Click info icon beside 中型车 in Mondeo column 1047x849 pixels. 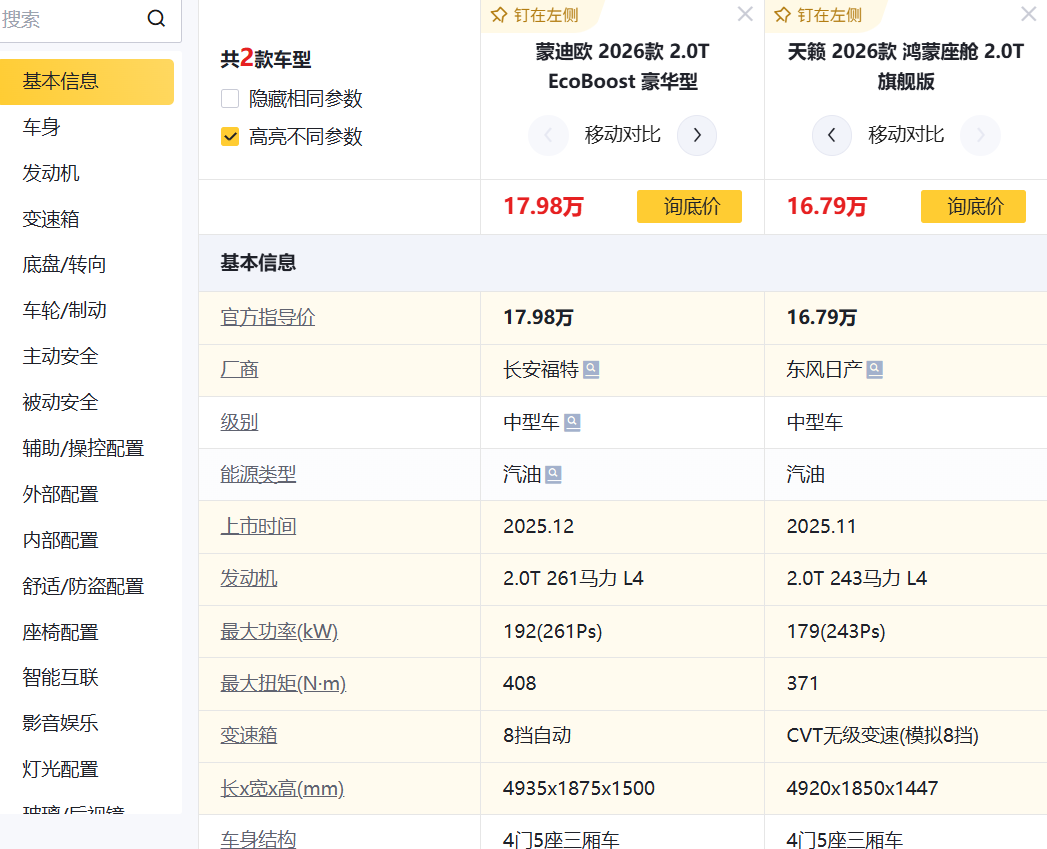(x=572, y=423)
